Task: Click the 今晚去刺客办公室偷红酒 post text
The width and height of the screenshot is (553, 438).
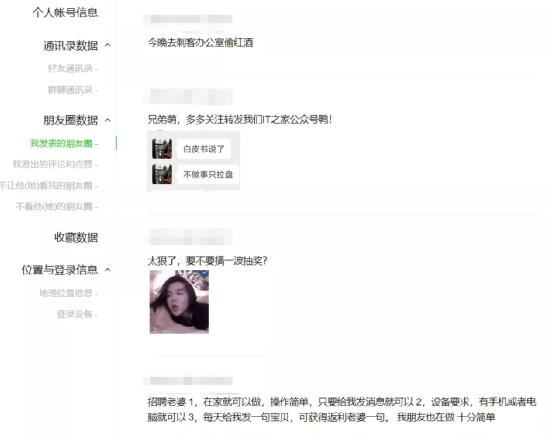Action: click(x=200, y=43)
